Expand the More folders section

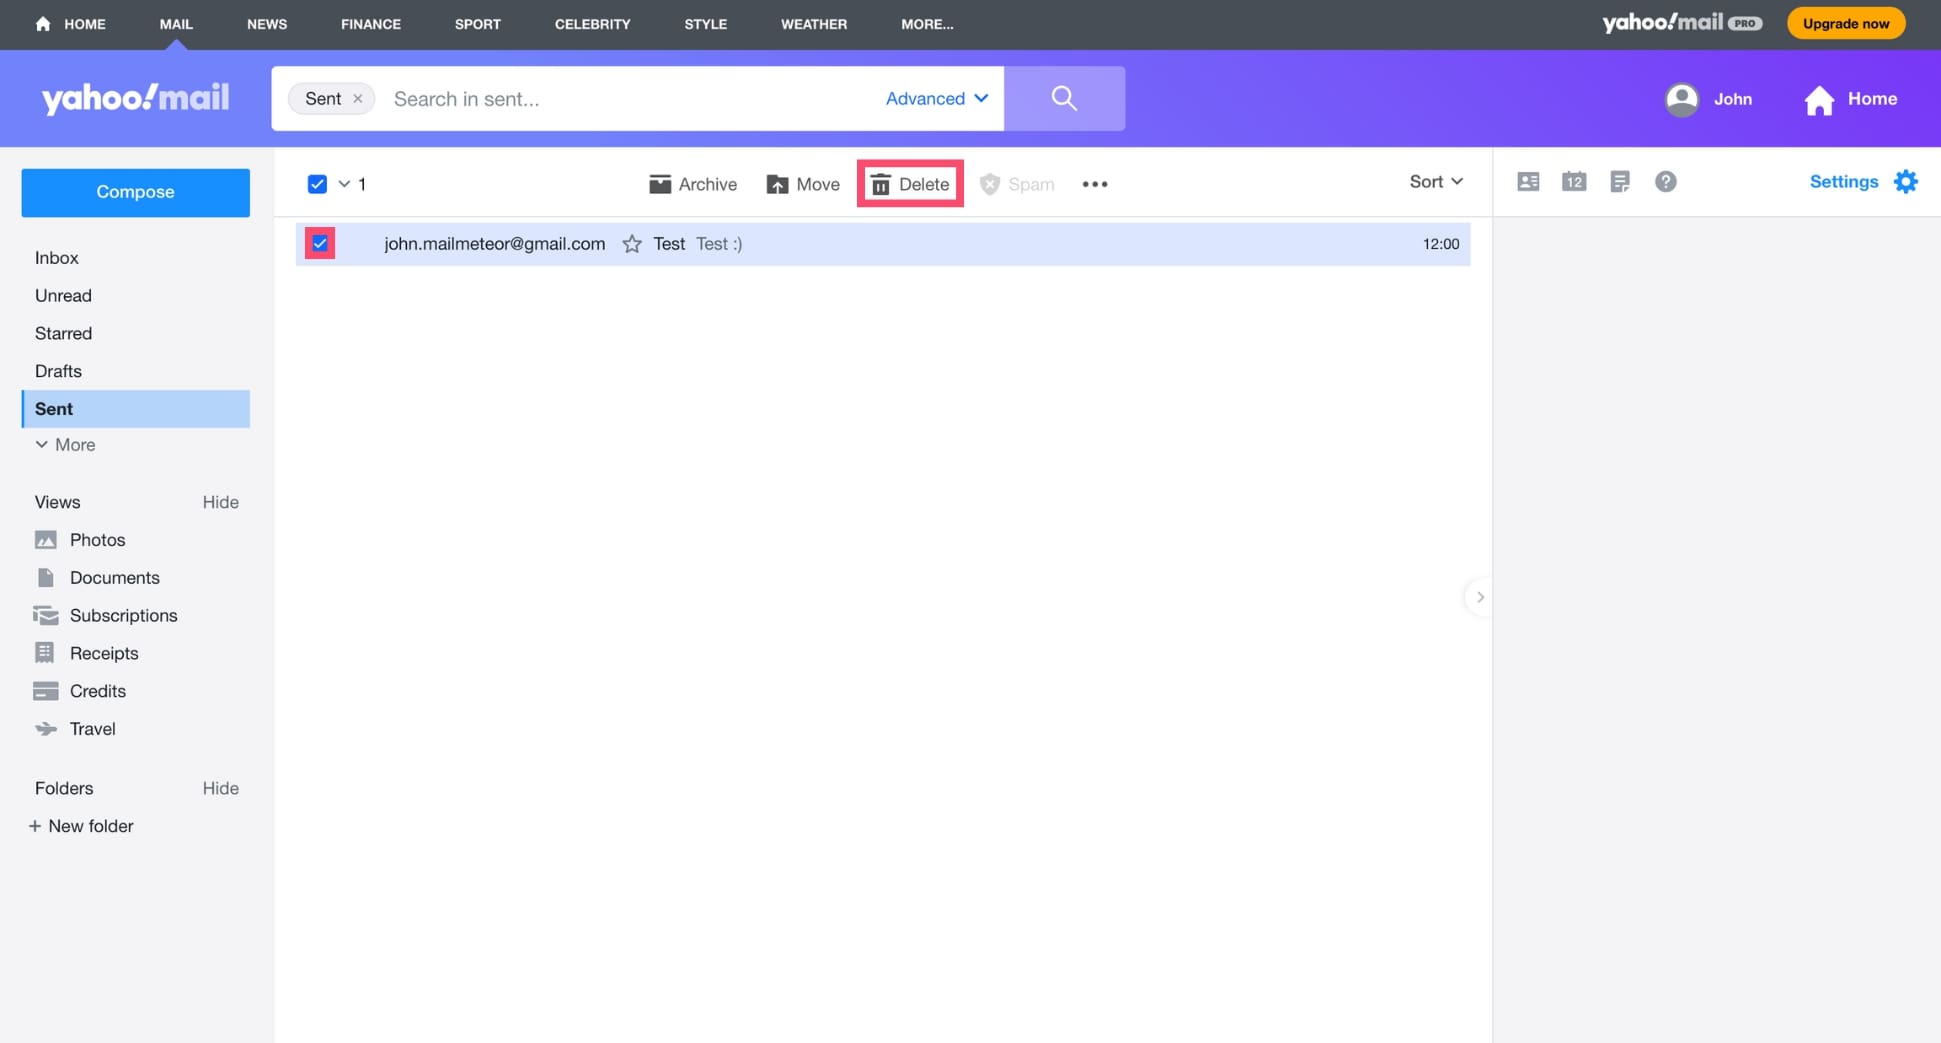click(65, 445)
